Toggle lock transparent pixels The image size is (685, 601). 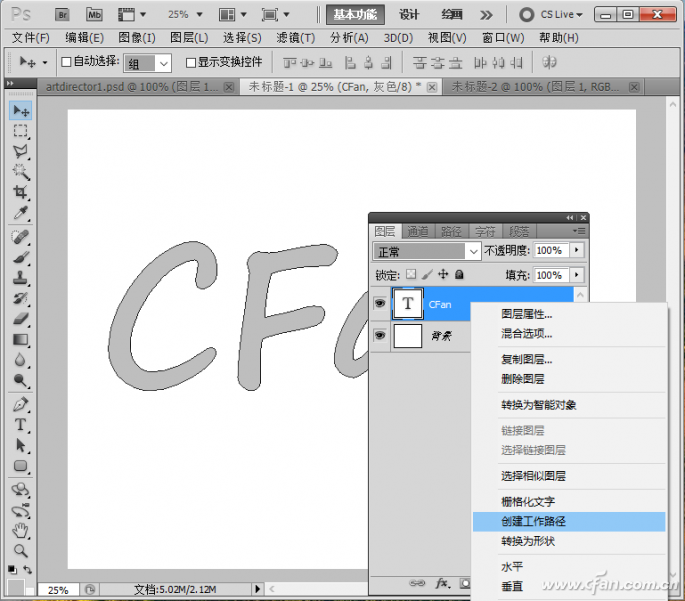point(411,274)
